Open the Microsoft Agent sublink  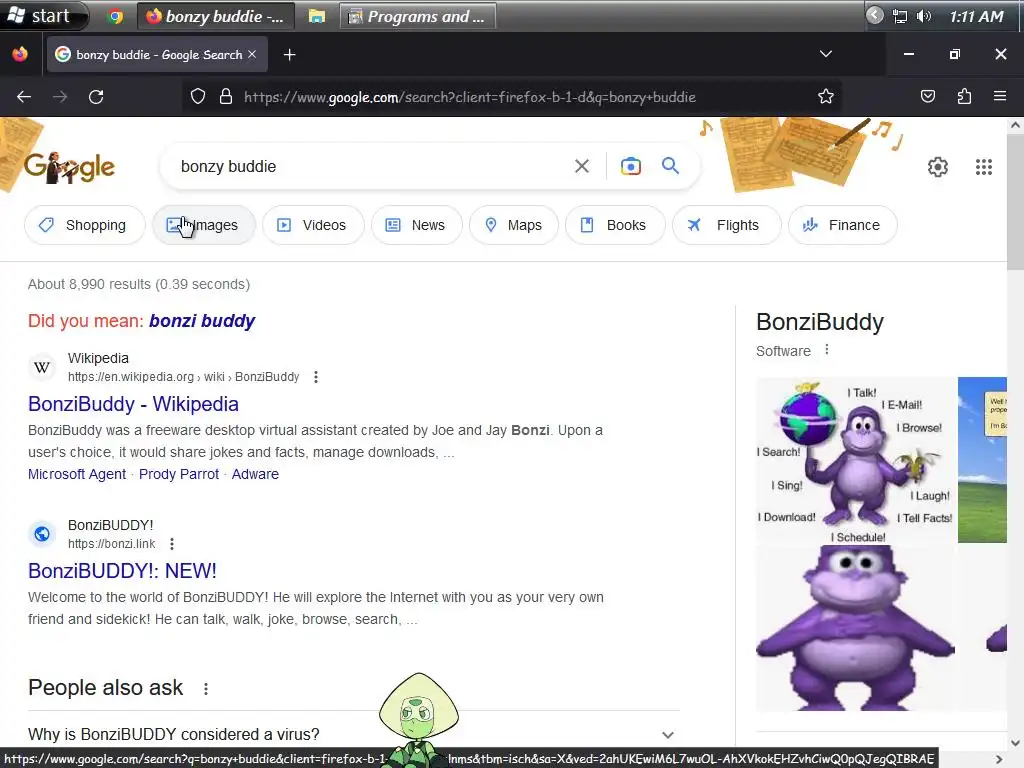coord(77,474)
